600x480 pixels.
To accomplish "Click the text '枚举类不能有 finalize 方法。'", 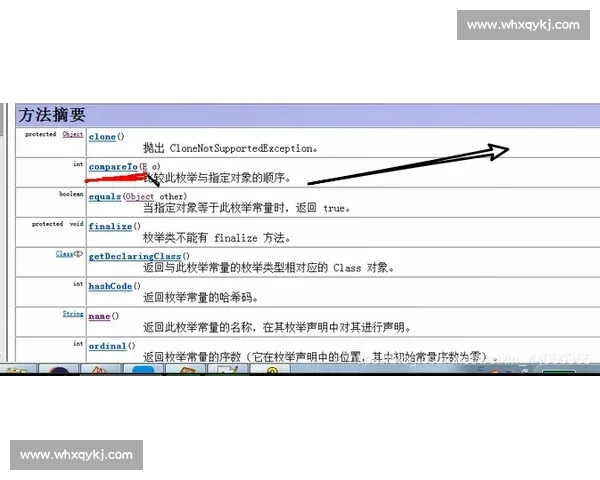I will tap(217, 238).
